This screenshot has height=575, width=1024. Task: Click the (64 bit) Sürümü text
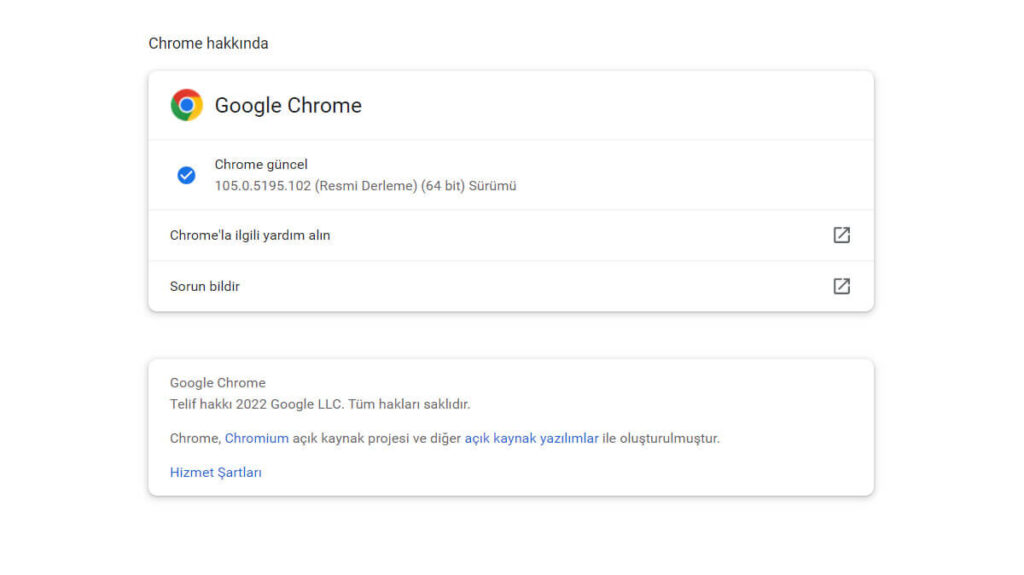tap(469, 186)
